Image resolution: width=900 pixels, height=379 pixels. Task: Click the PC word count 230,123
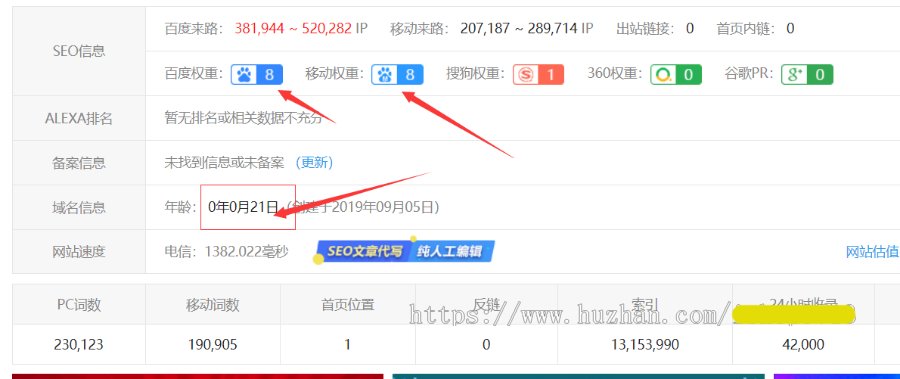79,345
